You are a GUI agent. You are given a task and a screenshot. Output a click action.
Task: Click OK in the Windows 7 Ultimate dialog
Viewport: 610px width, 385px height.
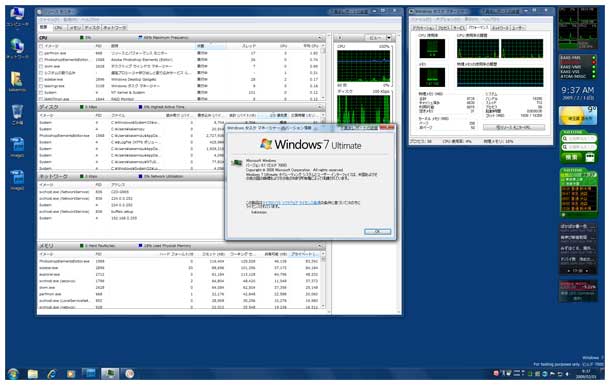[377, 231]
